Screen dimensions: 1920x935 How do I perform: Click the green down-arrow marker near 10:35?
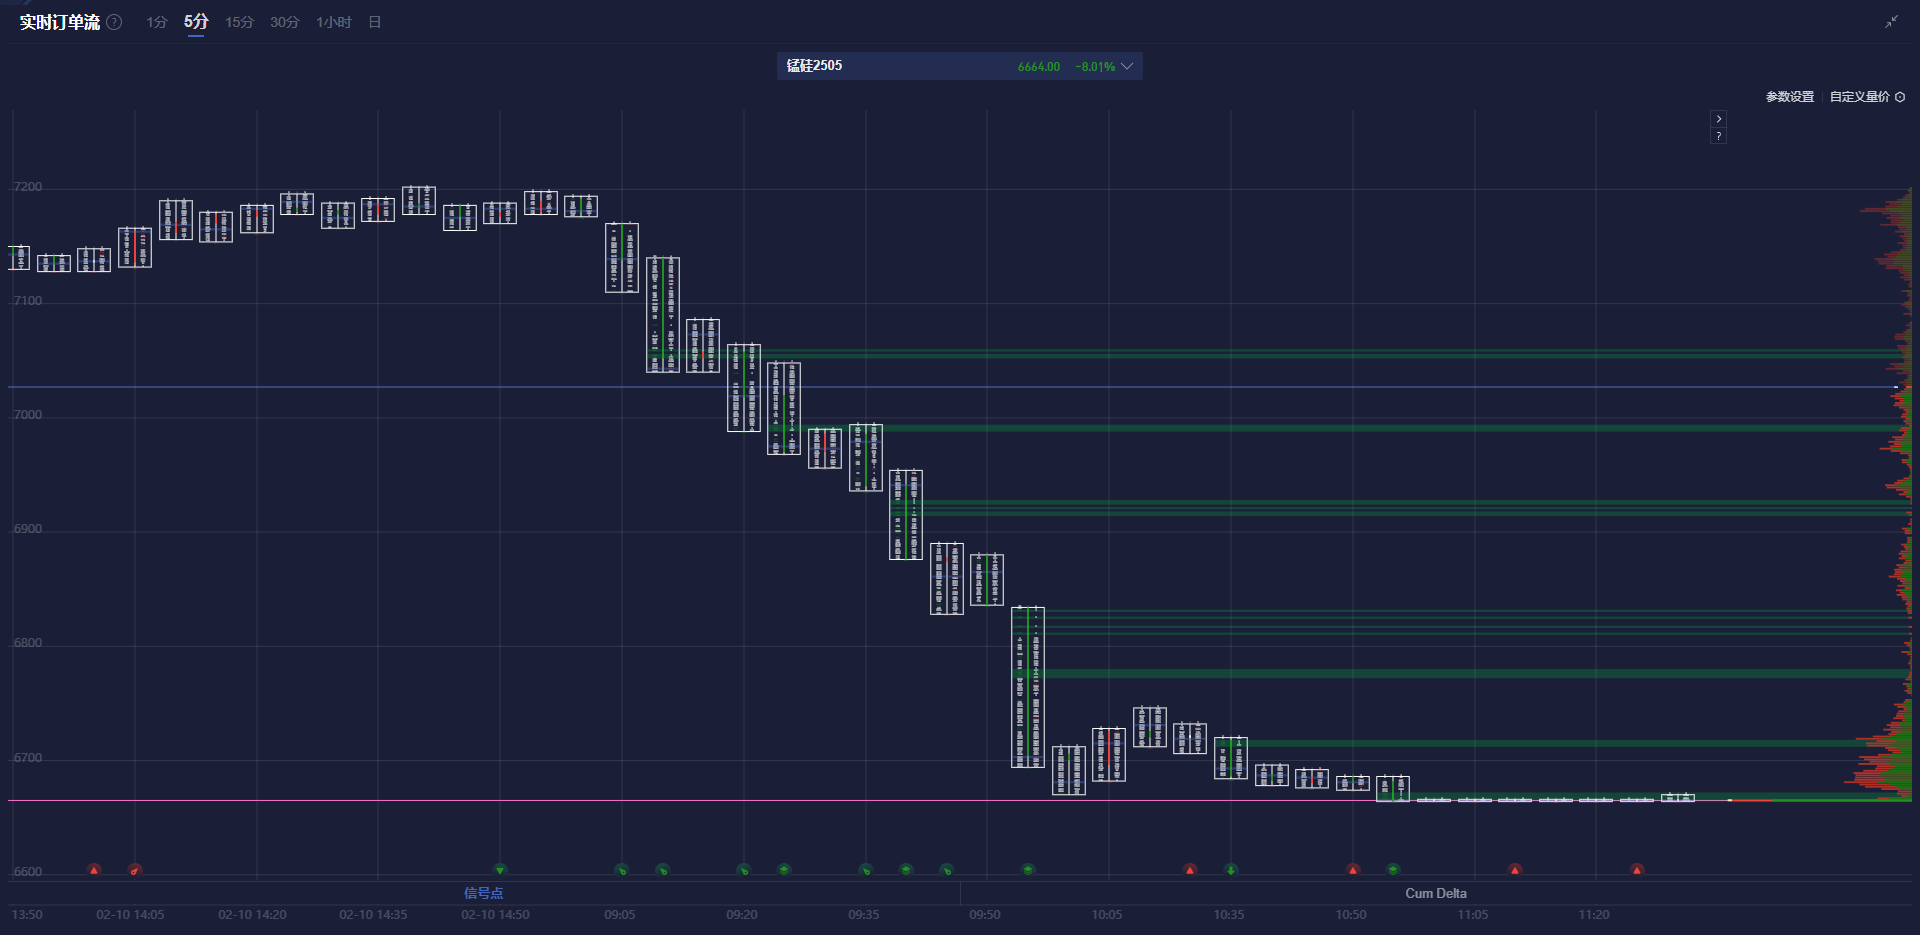point(1231,870)
